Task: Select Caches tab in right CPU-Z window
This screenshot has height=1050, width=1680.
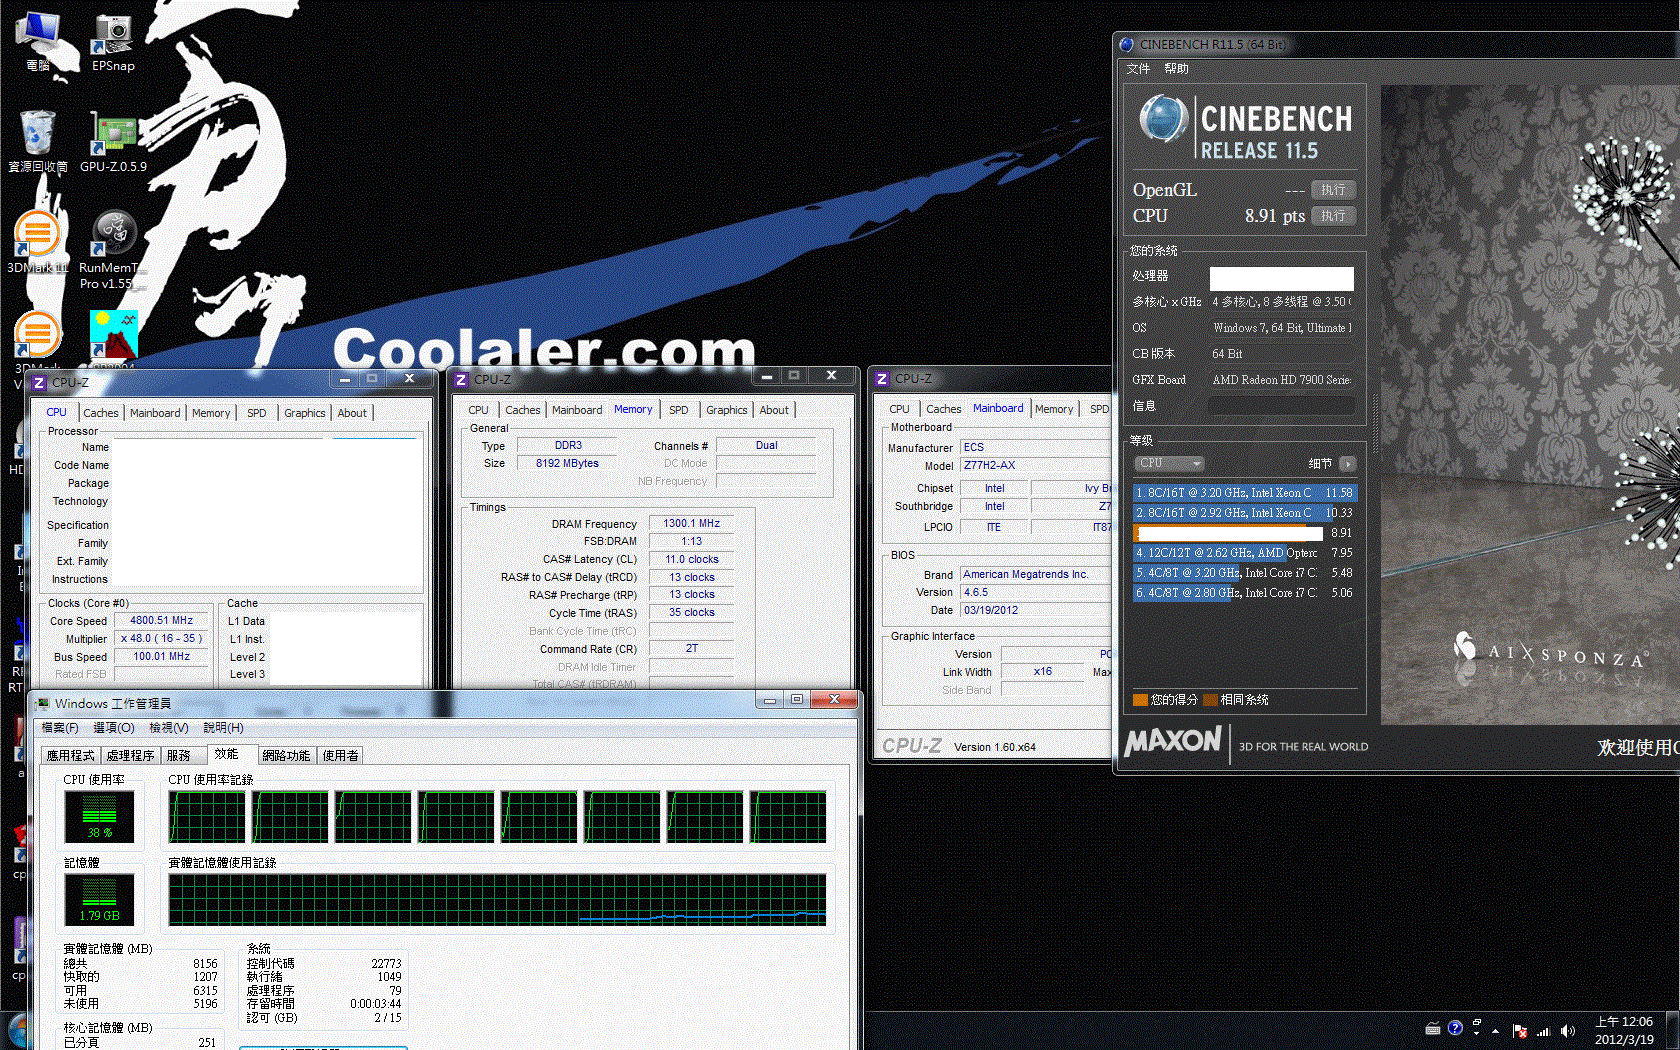Action: pos(943,409)
